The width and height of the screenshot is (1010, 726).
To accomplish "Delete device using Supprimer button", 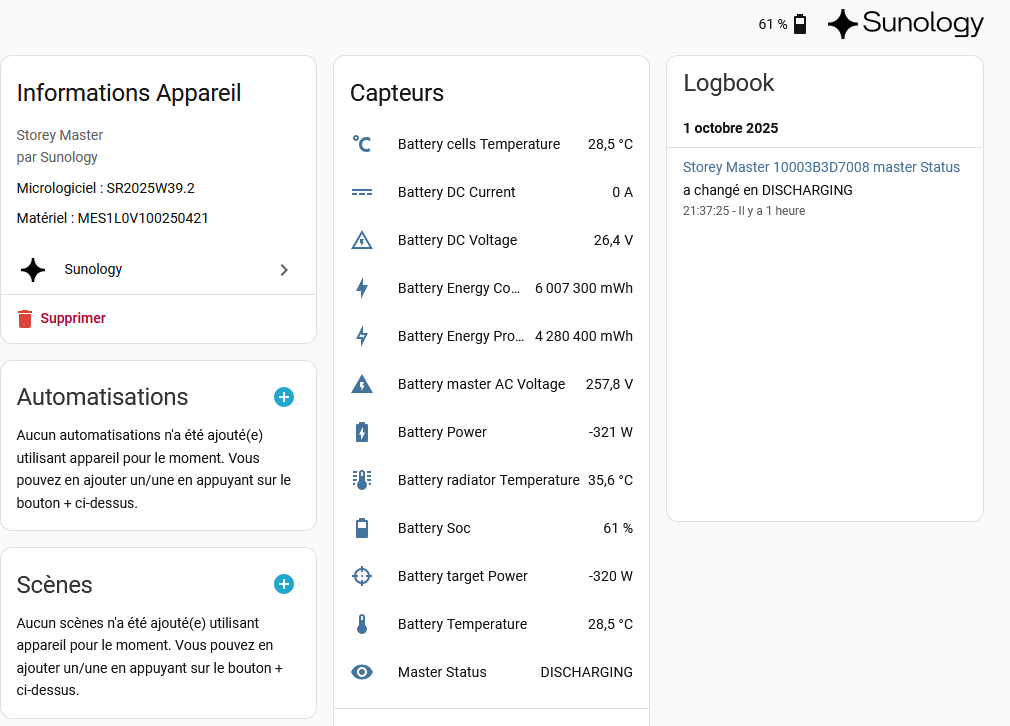I will coord(62,318).
